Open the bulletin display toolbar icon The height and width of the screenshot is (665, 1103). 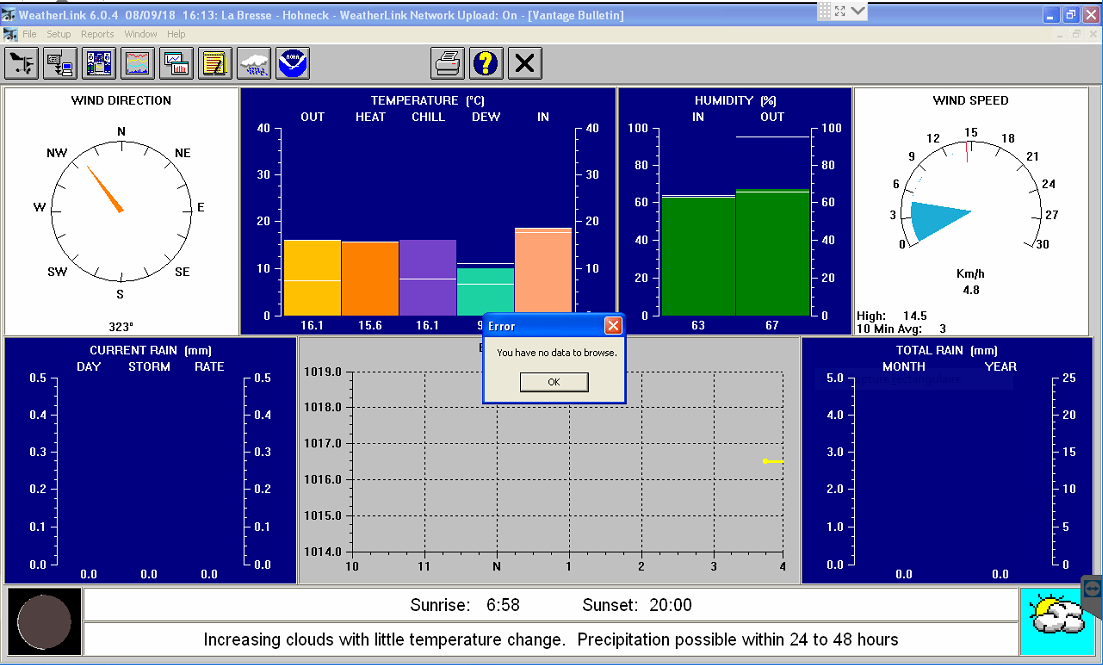pos(99,63)
